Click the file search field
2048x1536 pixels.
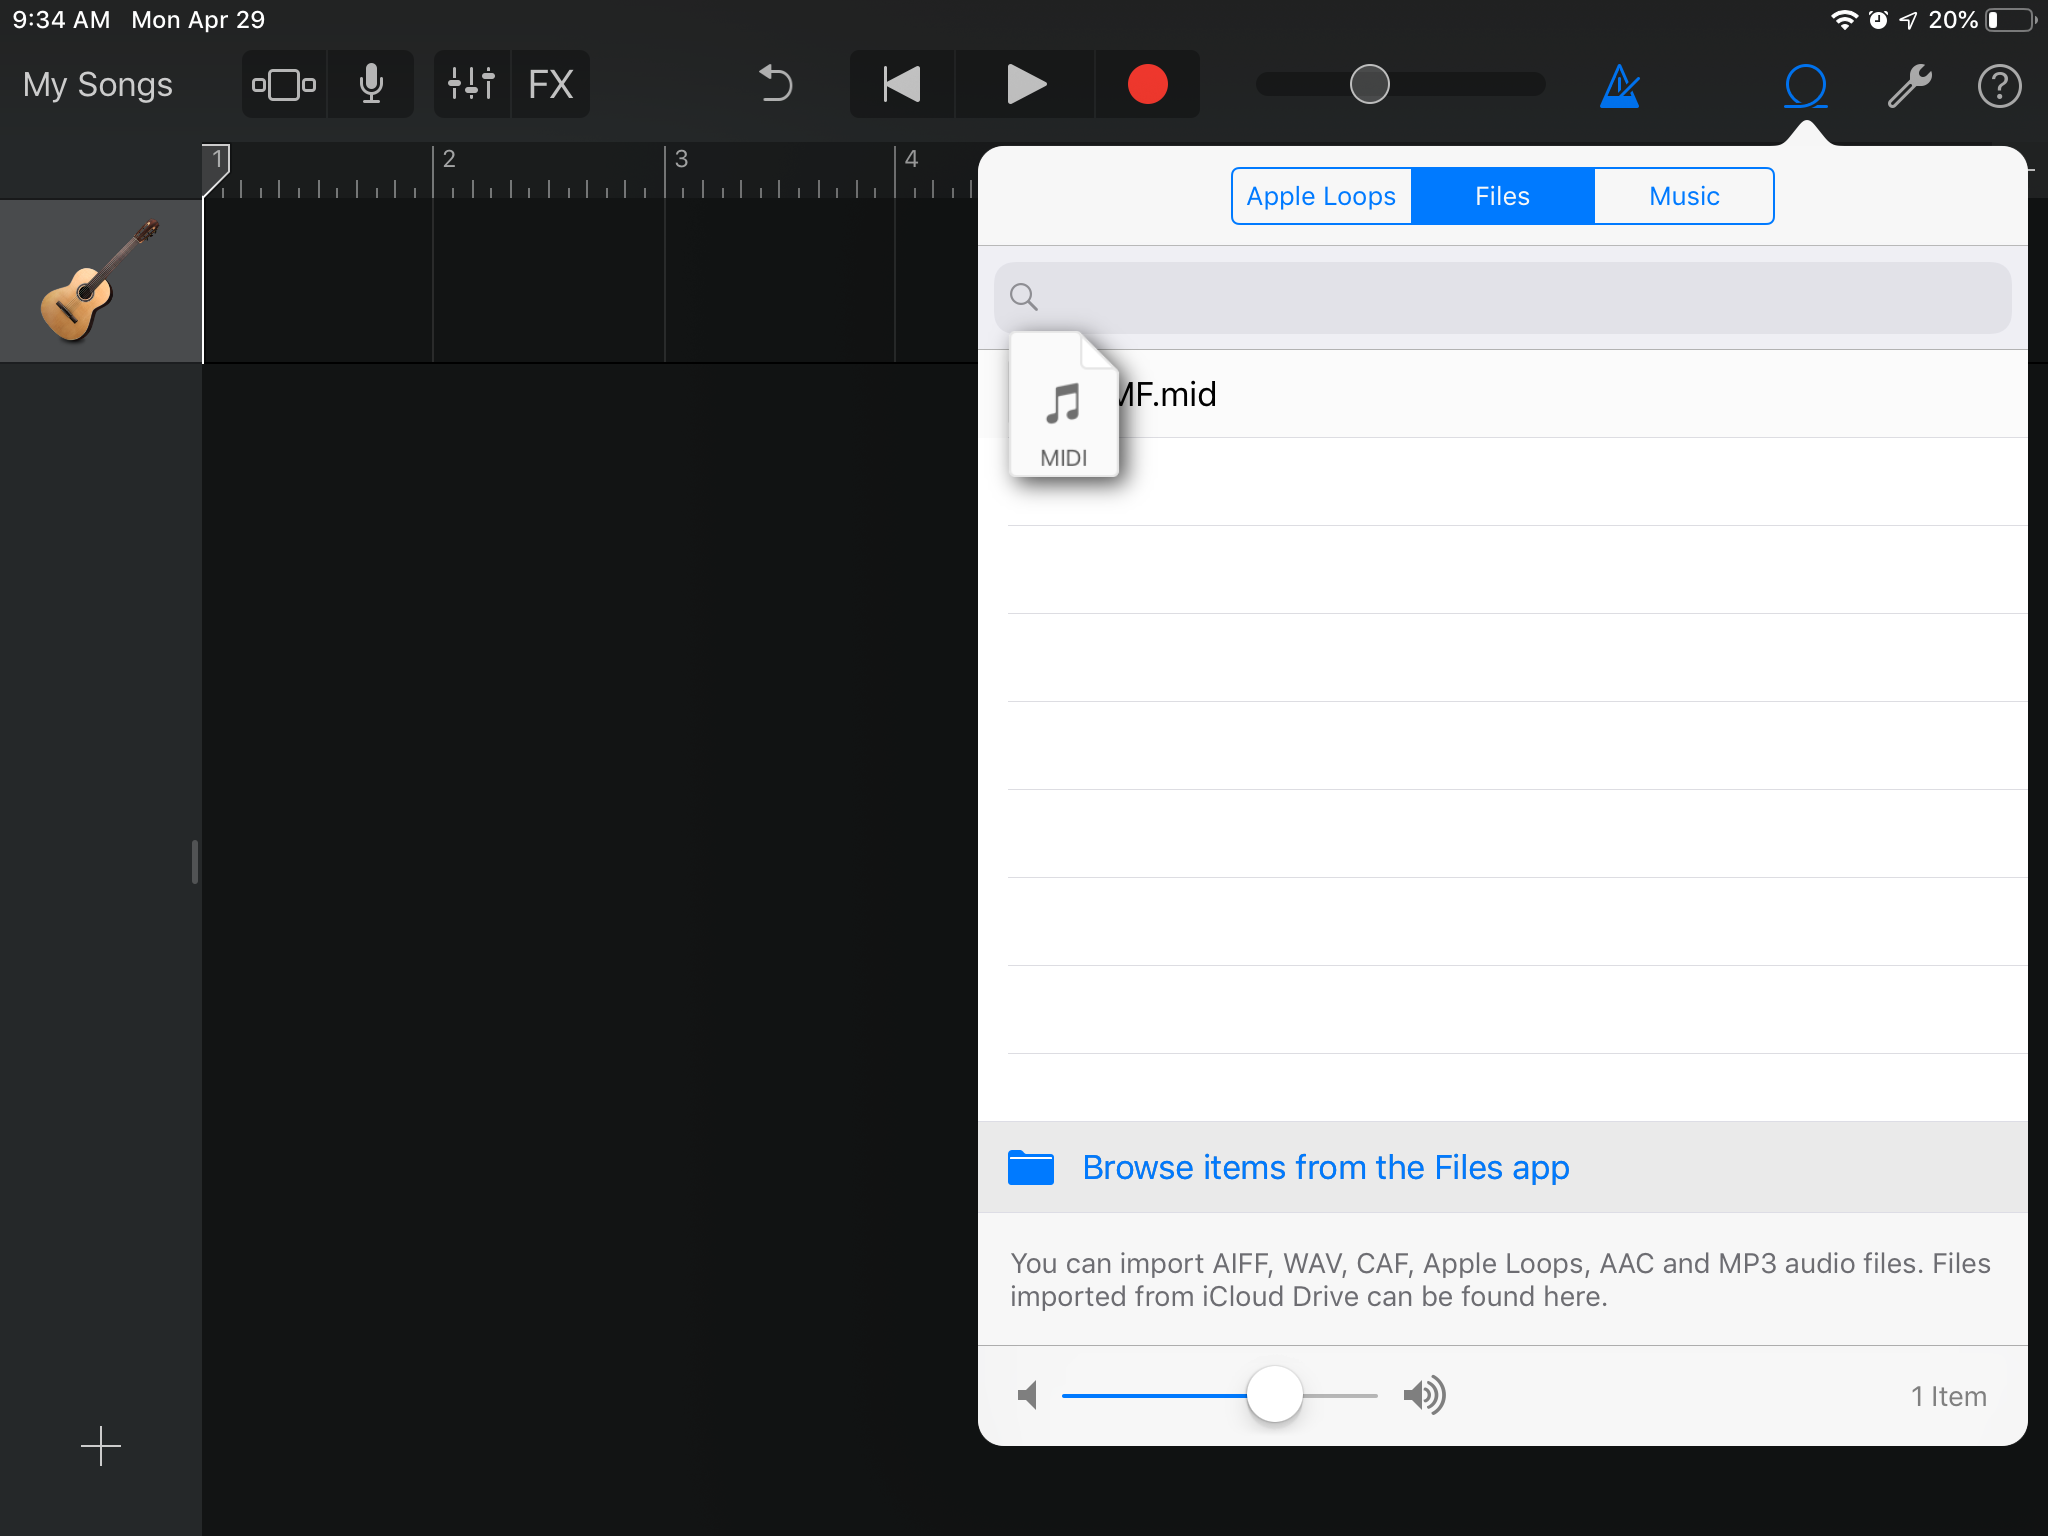[1502, 297]
